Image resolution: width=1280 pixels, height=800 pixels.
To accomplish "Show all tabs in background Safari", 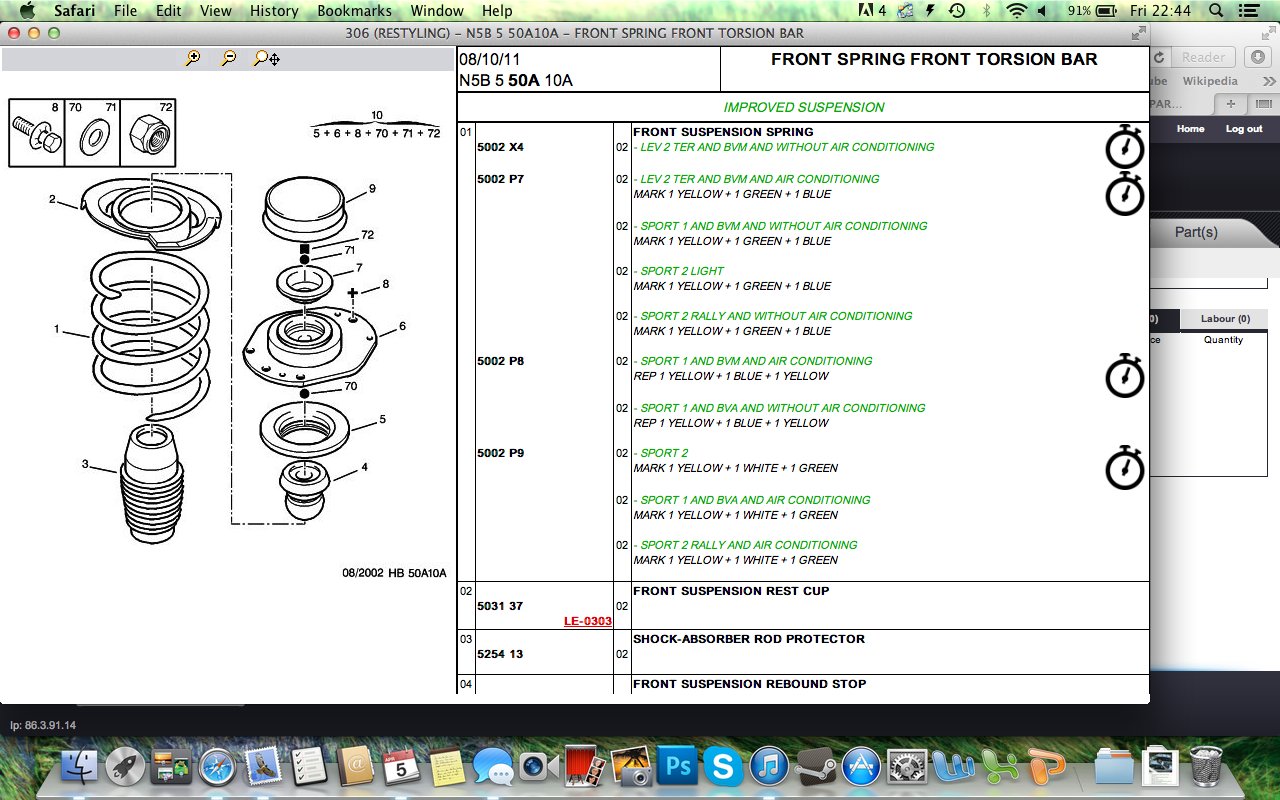I will 1264,104.
